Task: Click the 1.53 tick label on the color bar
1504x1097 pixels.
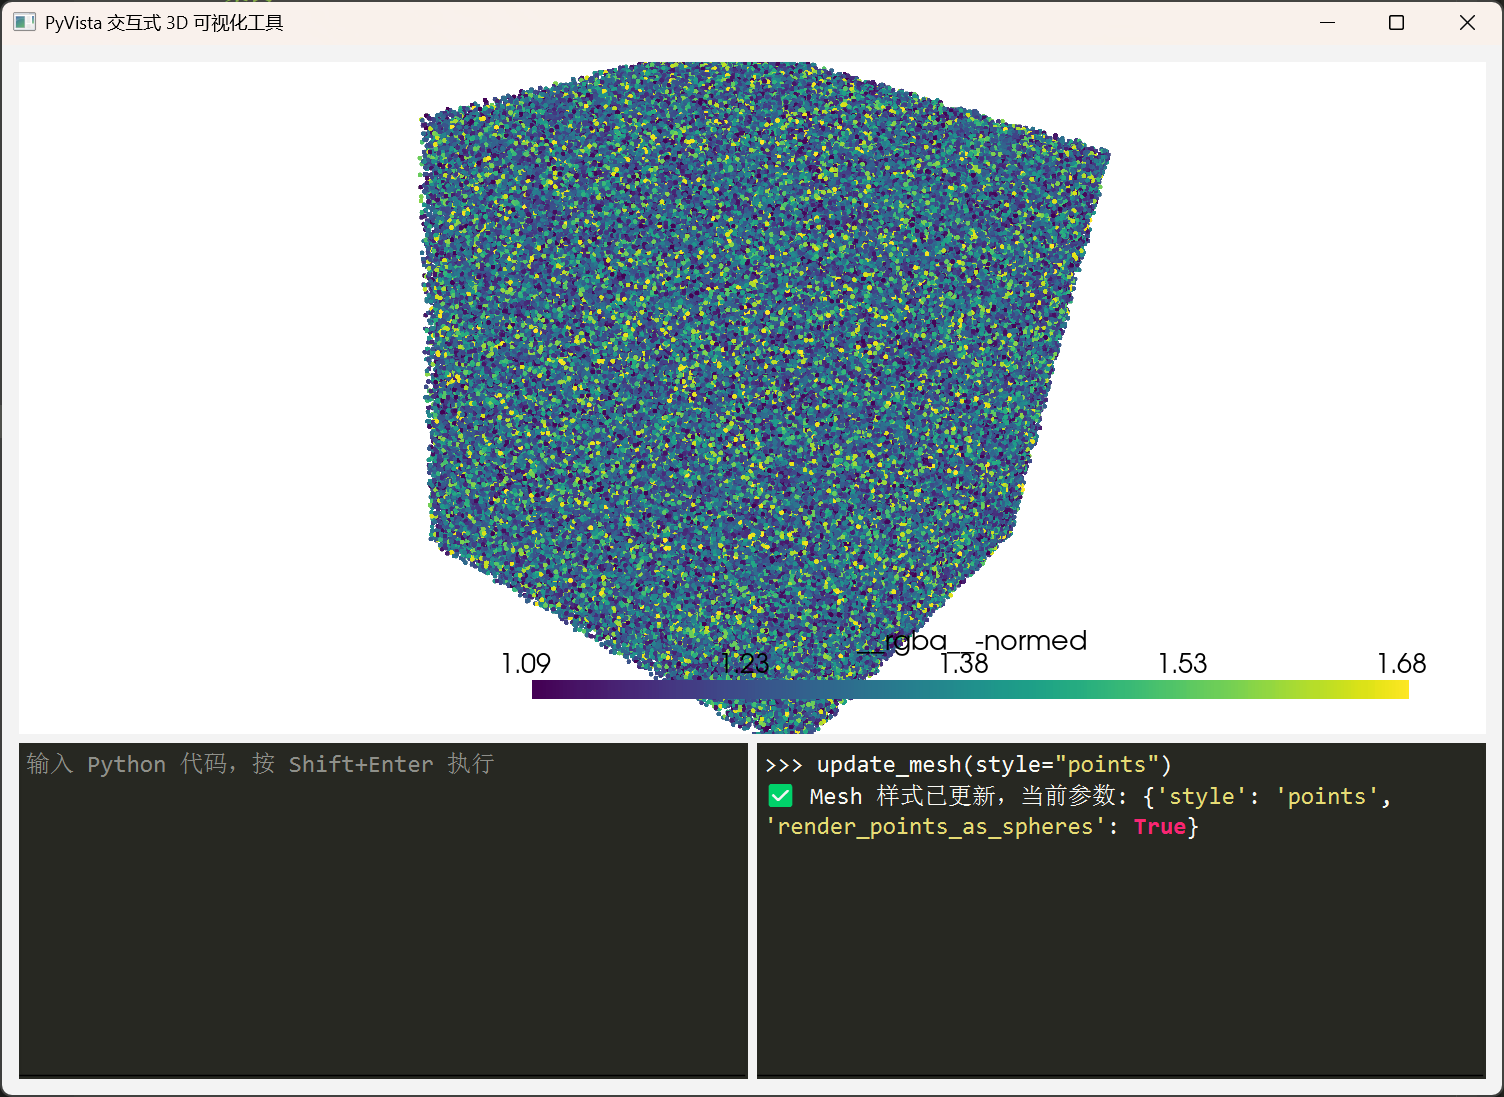Action: [1182, 663]
